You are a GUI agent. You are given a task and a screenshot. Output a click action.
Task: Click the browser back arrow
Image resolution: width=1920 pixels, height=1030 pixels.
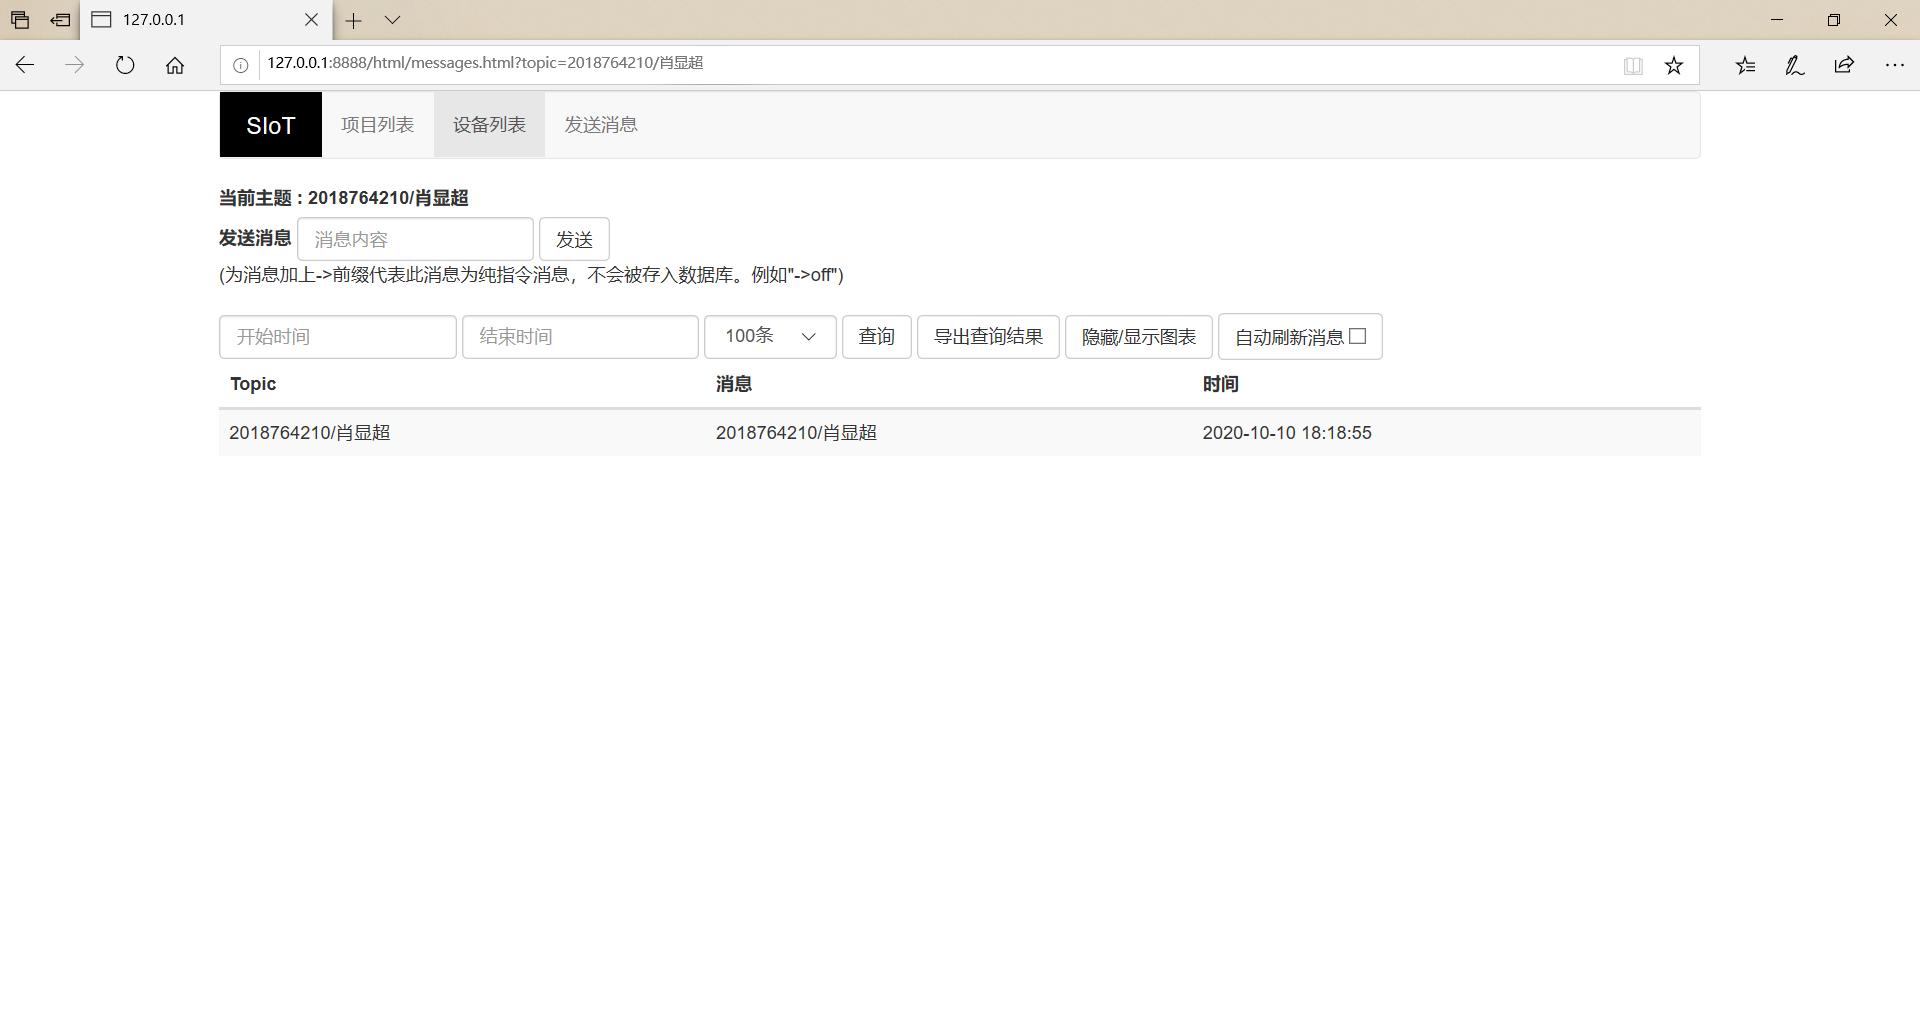pyautogui.click(x=24, y=64)
